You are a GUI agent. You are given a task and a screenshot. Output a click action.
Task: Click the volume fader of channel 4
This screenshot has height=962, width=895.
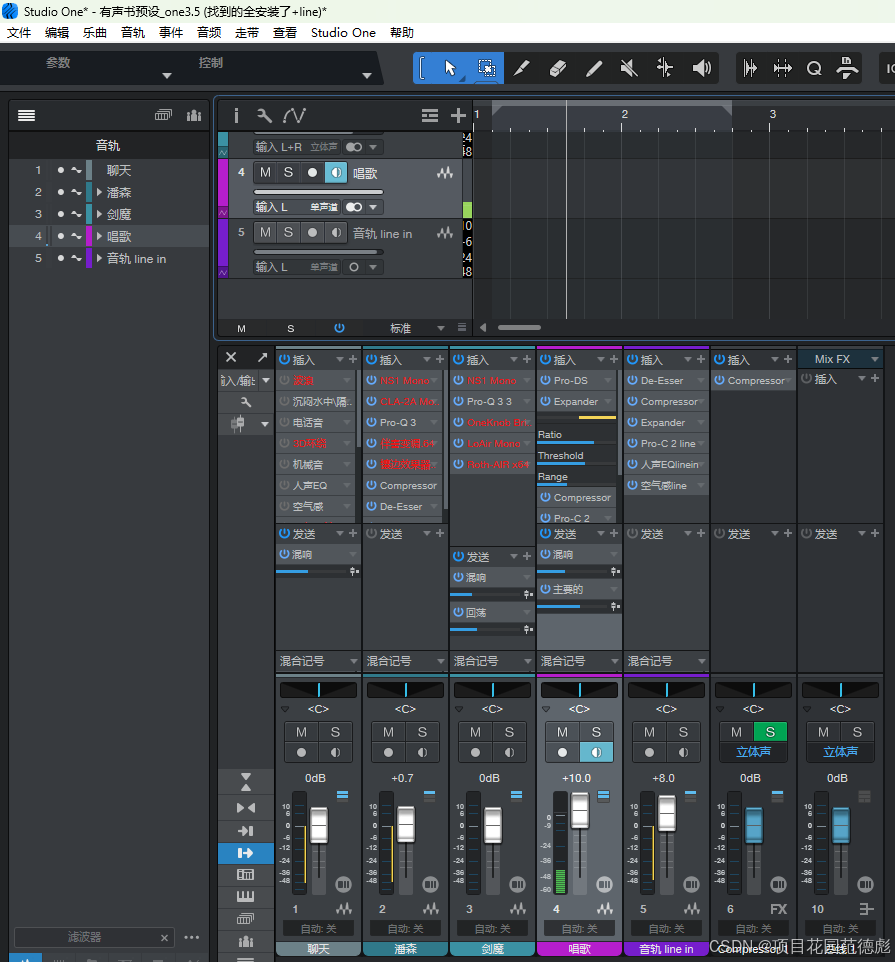(x=580, y=810)
